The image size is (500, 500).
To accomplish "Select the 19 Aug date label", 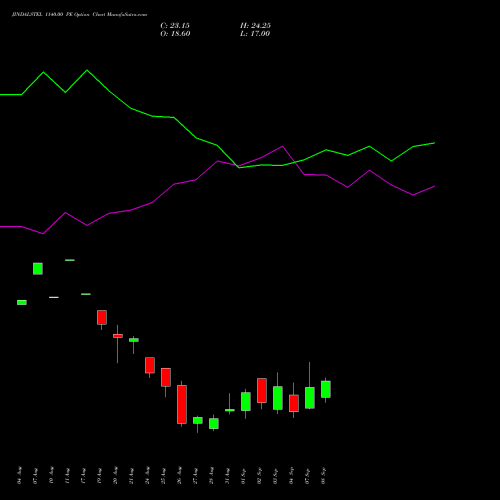I will (x=99, y=475).
